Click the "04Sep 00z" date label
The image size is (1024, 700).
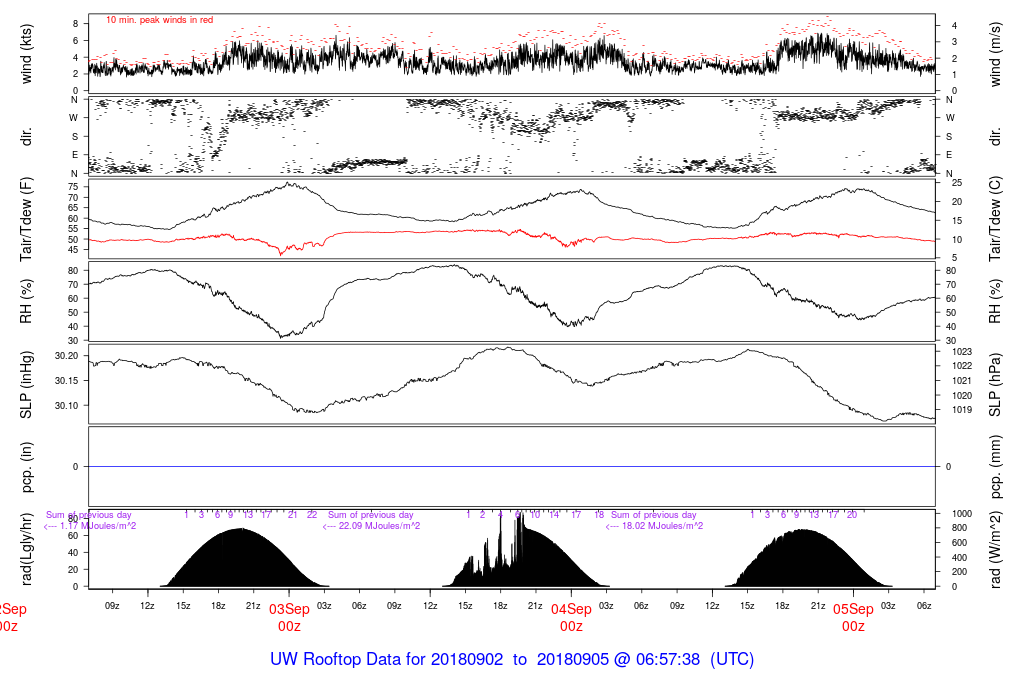(x=571, y=618)
